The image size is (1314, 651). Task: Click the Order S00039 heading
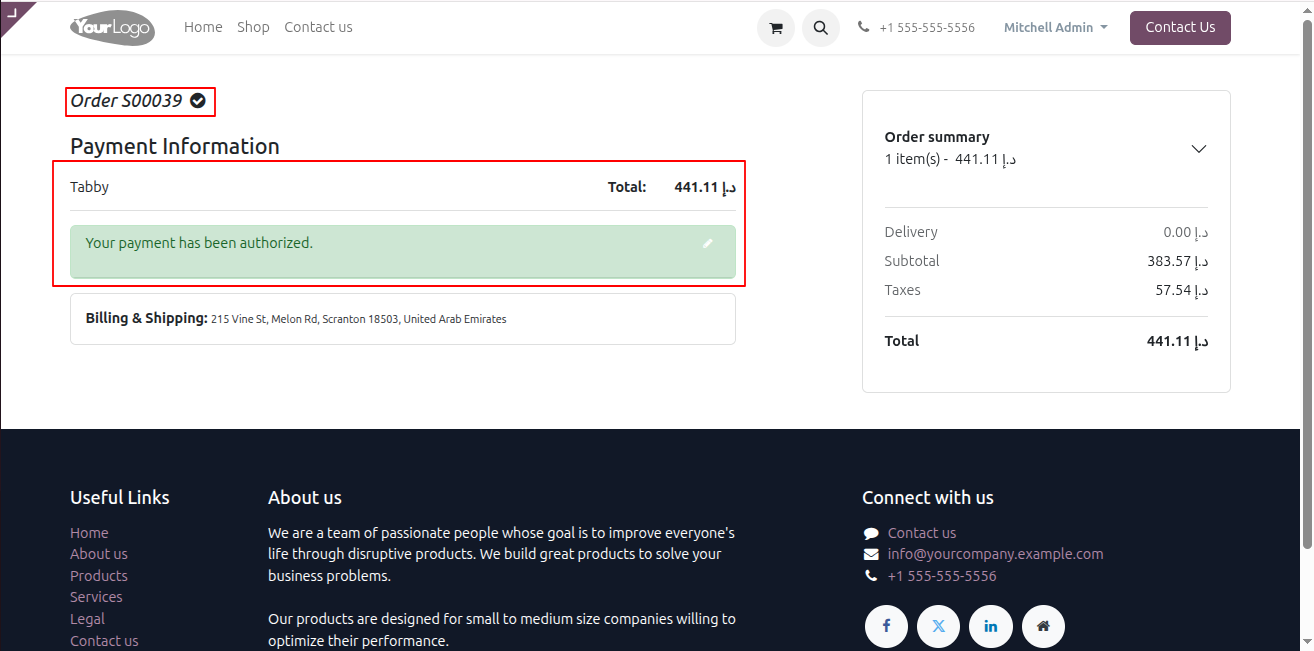pyautogui.click(x=126, y=101)
